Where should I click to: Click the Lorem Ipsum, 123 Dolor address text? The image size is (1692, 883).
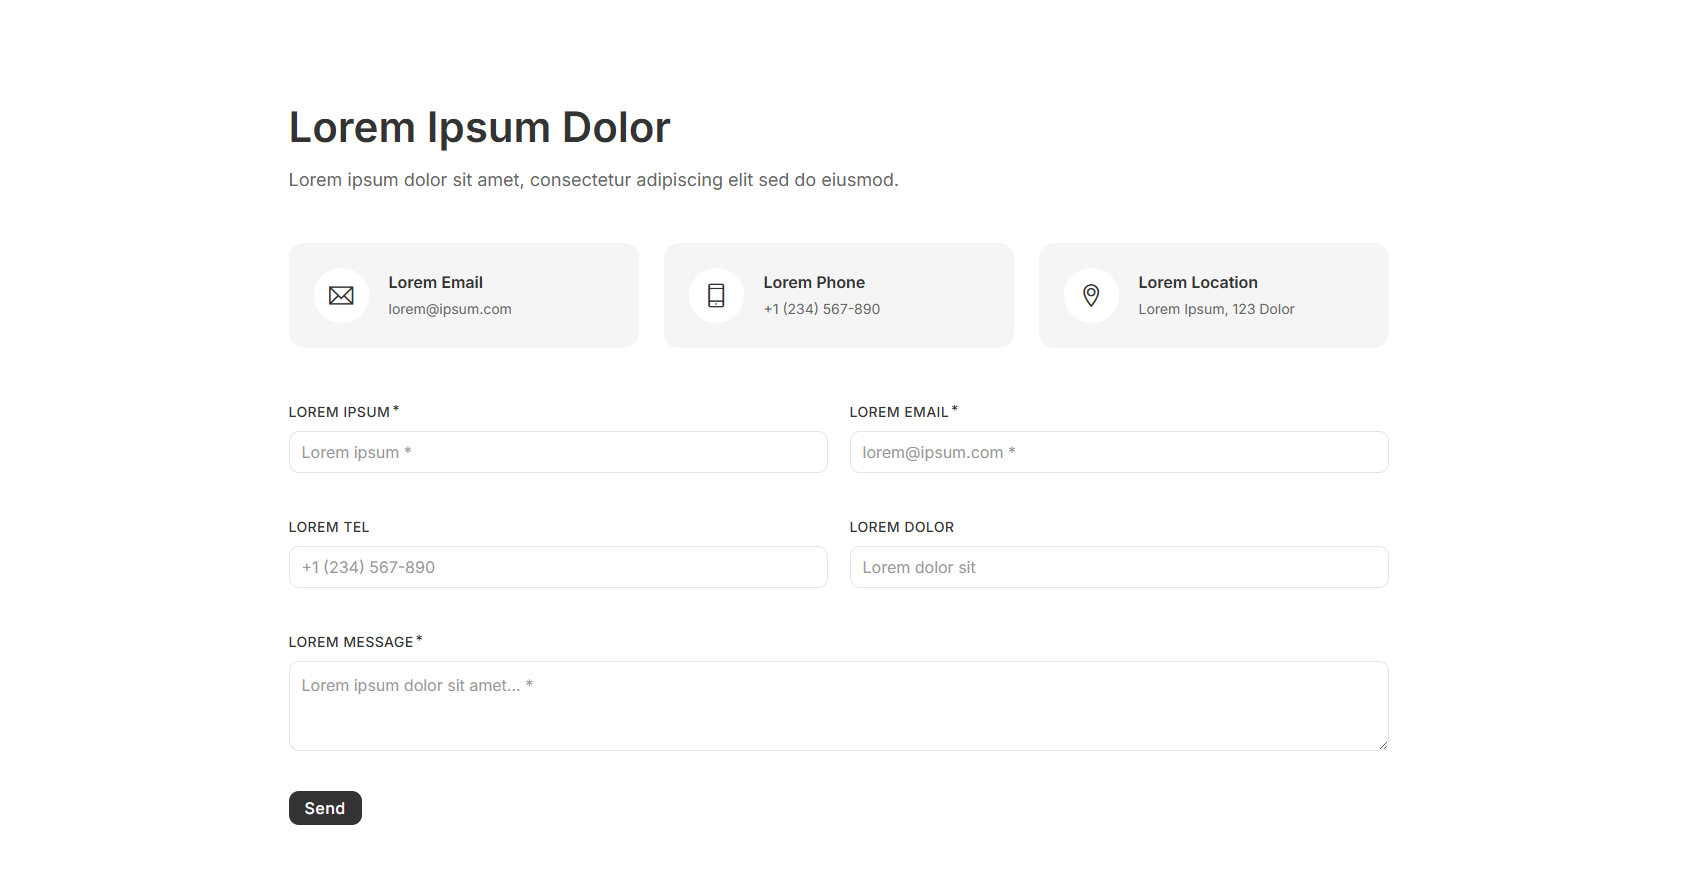click(1216, 310)
